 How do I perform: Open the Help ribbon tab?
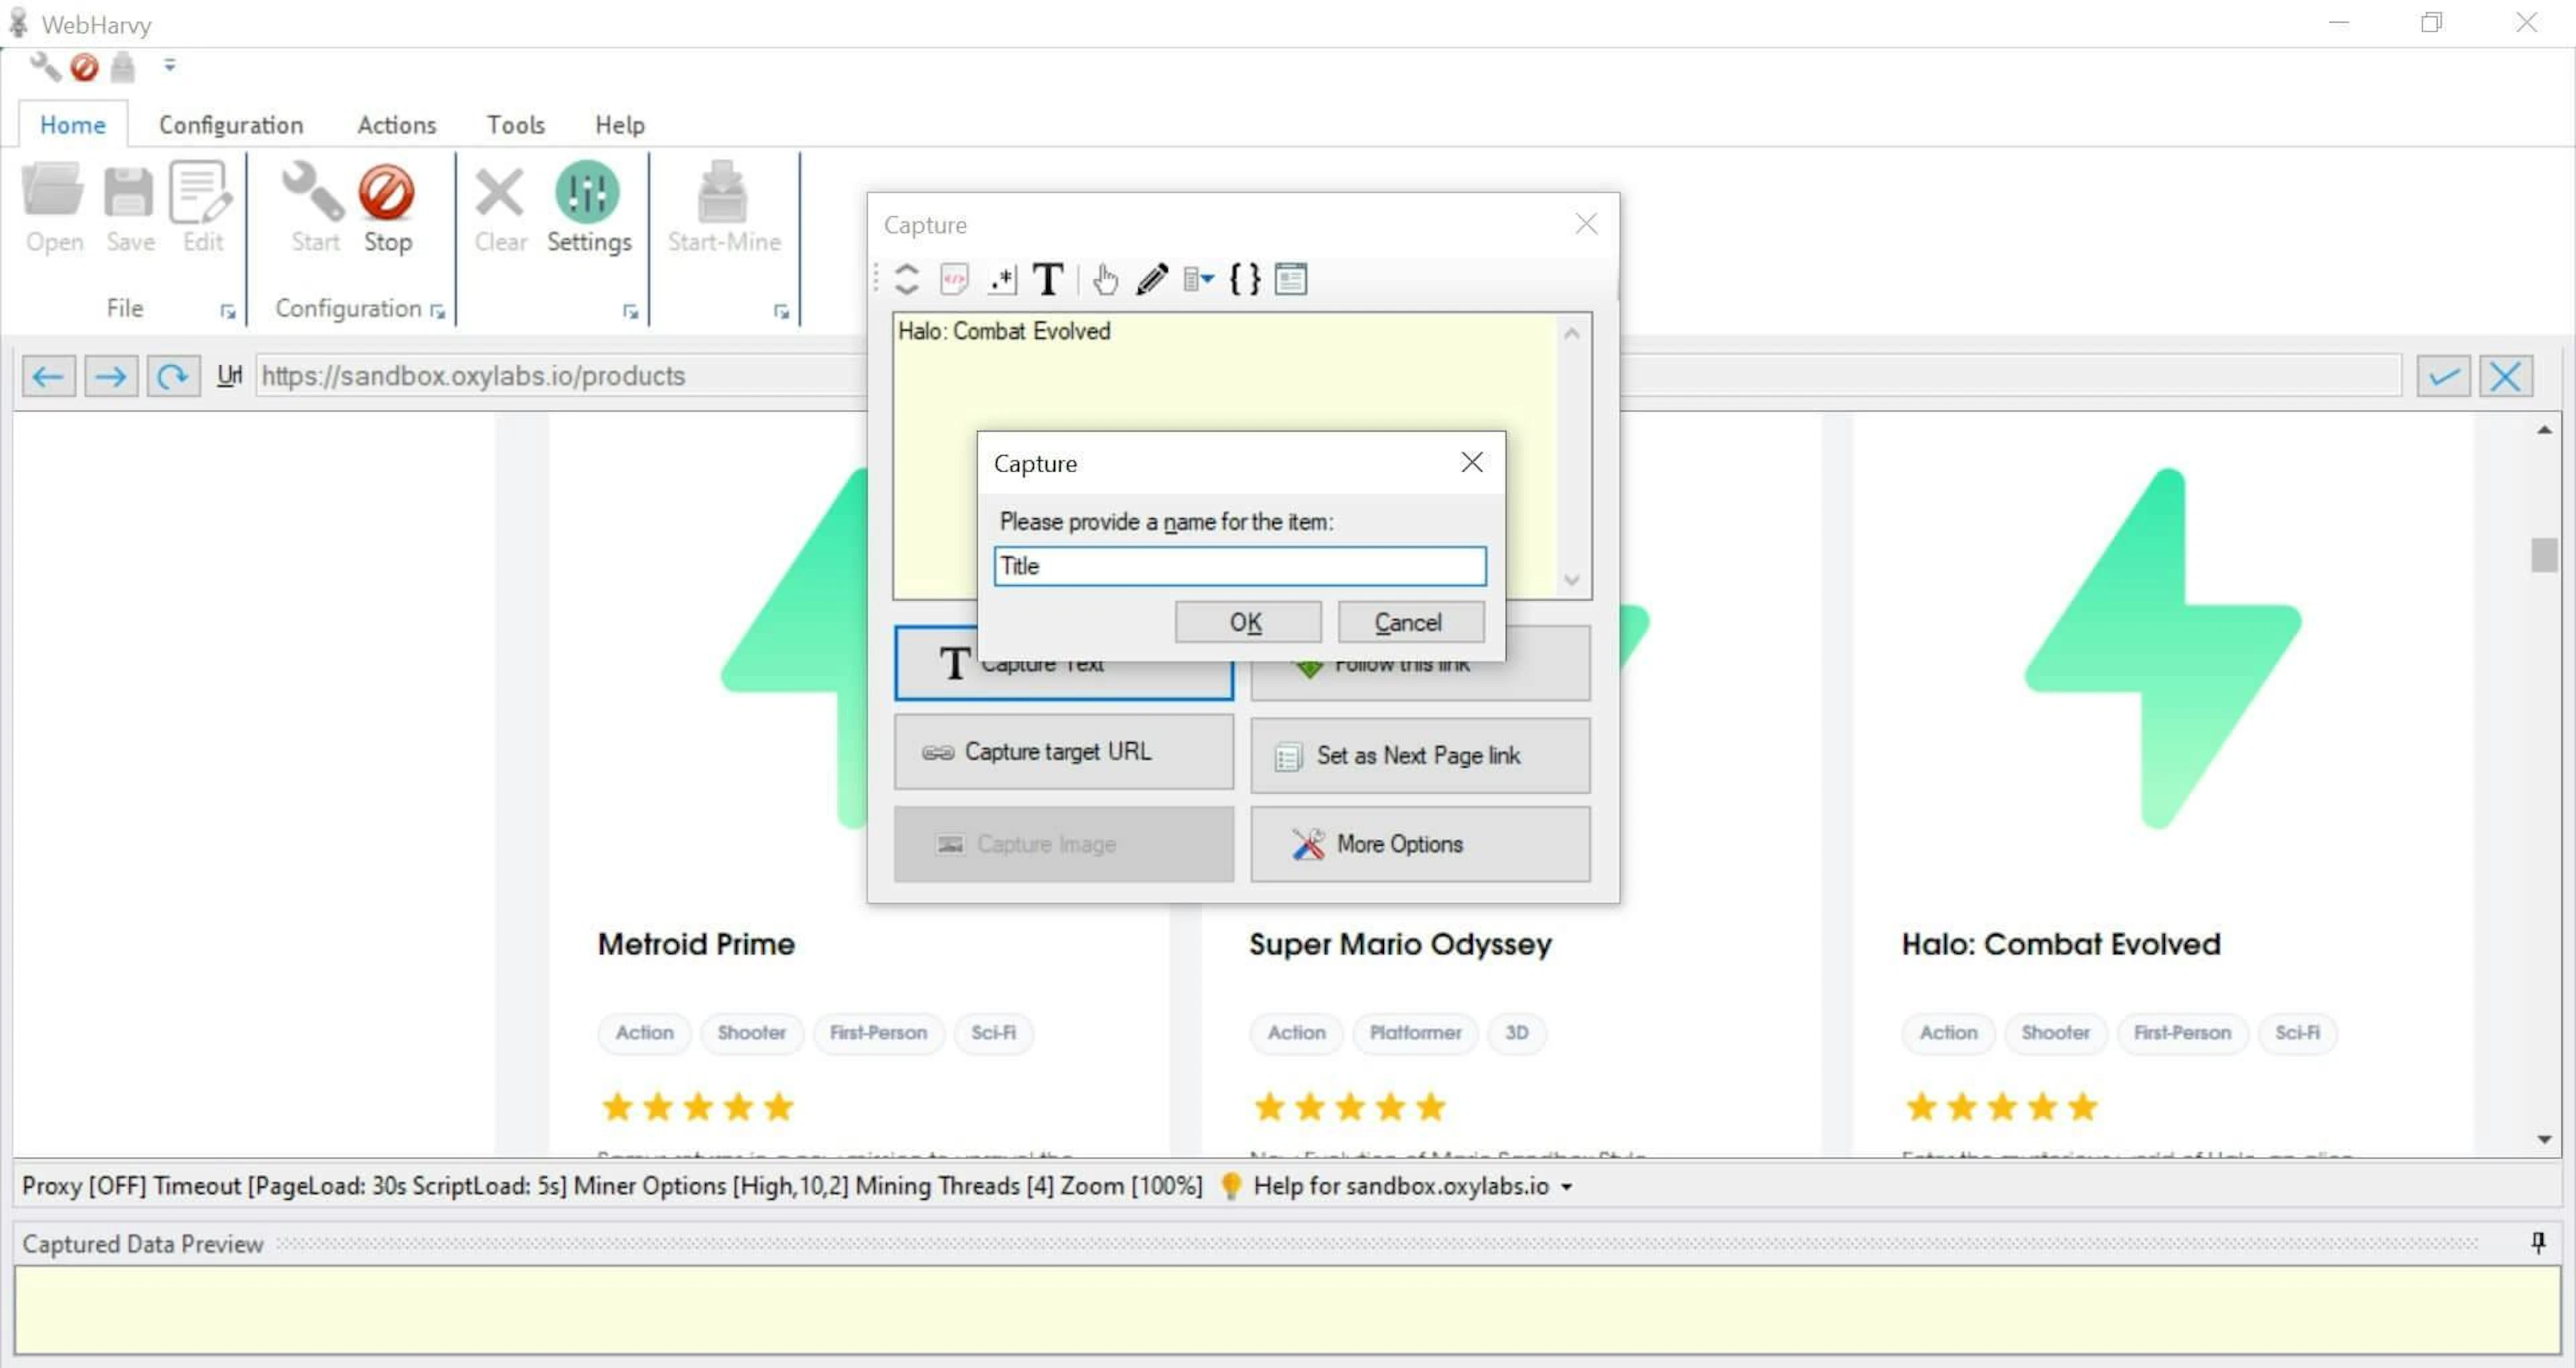pyautogui.click(x=620, y=125)
